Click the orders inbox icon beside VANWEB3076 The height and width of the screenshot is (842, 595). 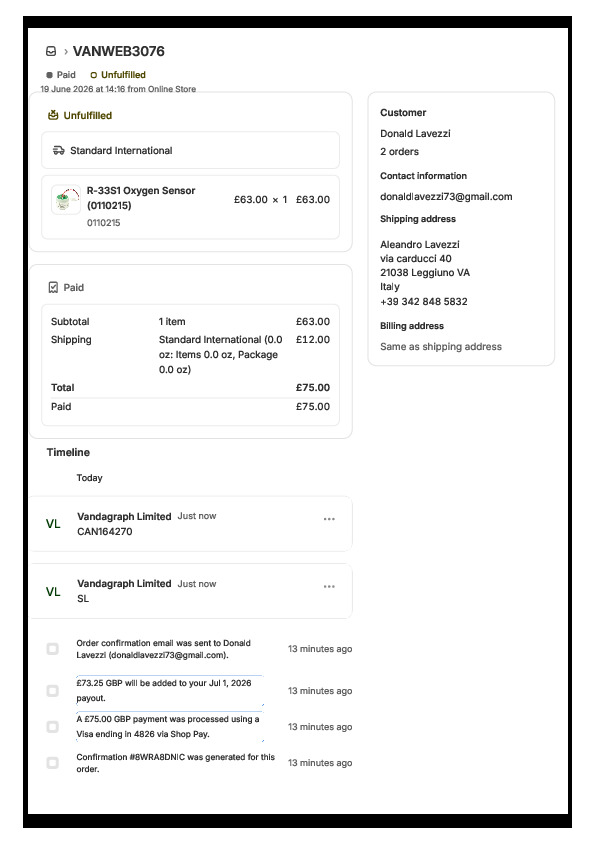click(x=51, y=51)
